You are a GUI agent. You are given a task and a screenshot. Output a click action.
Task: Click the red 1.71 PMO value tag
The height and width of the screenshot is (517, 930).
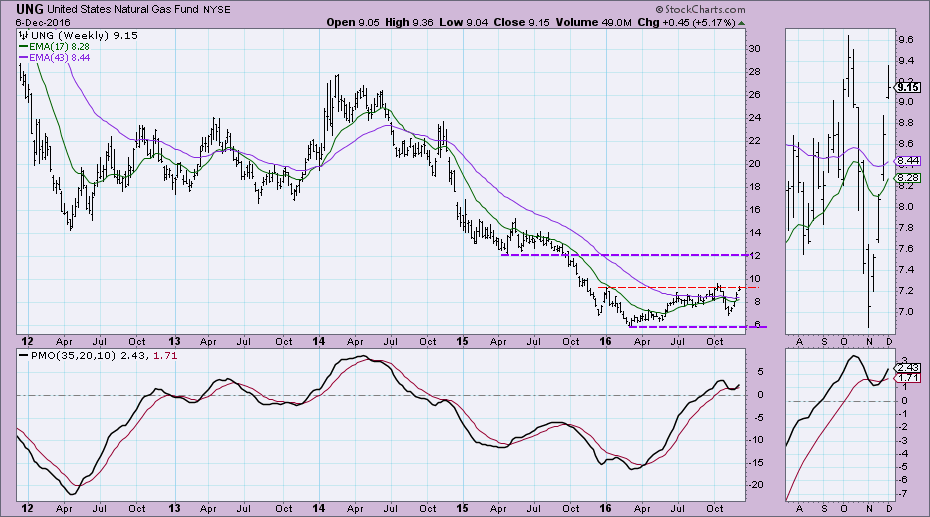click(x=908, y=379)
